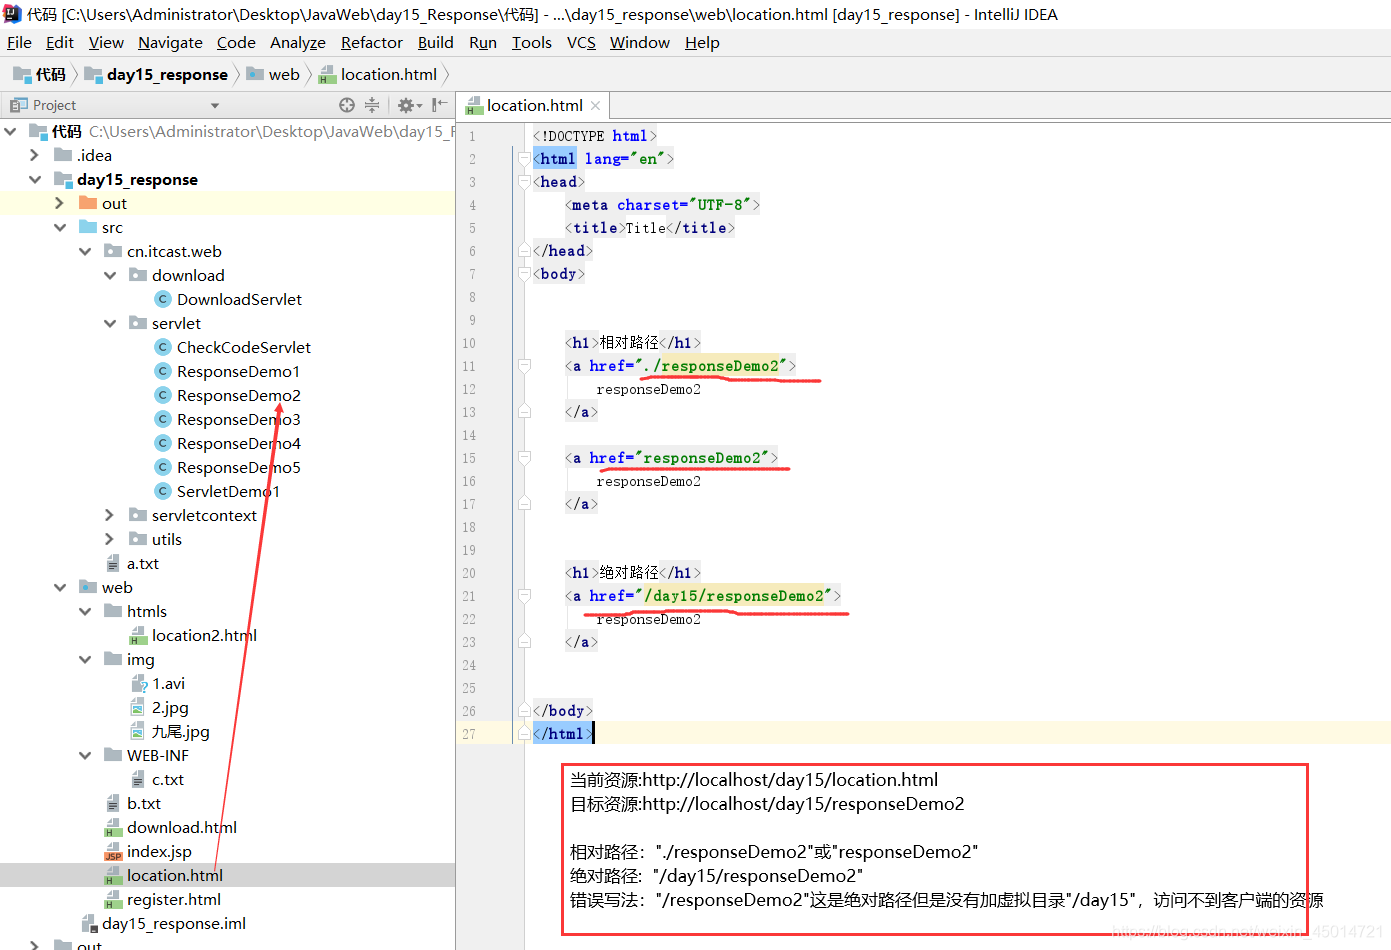Collapse the cn.itcast.web package
The width and height of the screenshot is (1391, 950).
click(85, 251)
